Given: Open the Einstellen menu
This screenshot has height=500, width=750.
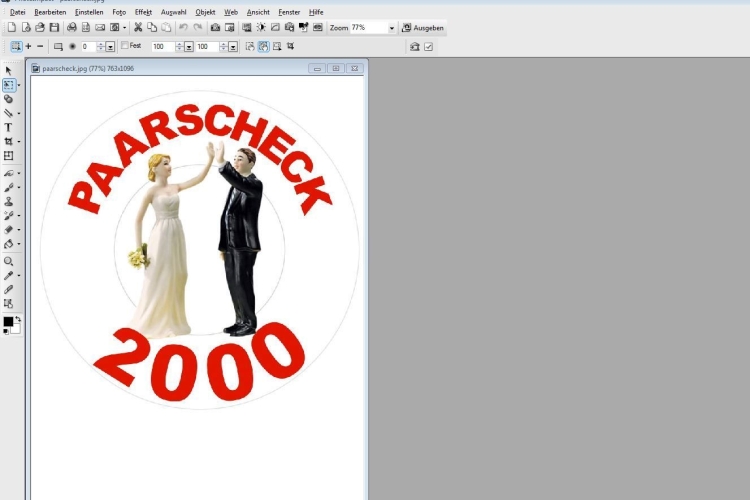Looking at the screenshot, I should tap(89, 12).
